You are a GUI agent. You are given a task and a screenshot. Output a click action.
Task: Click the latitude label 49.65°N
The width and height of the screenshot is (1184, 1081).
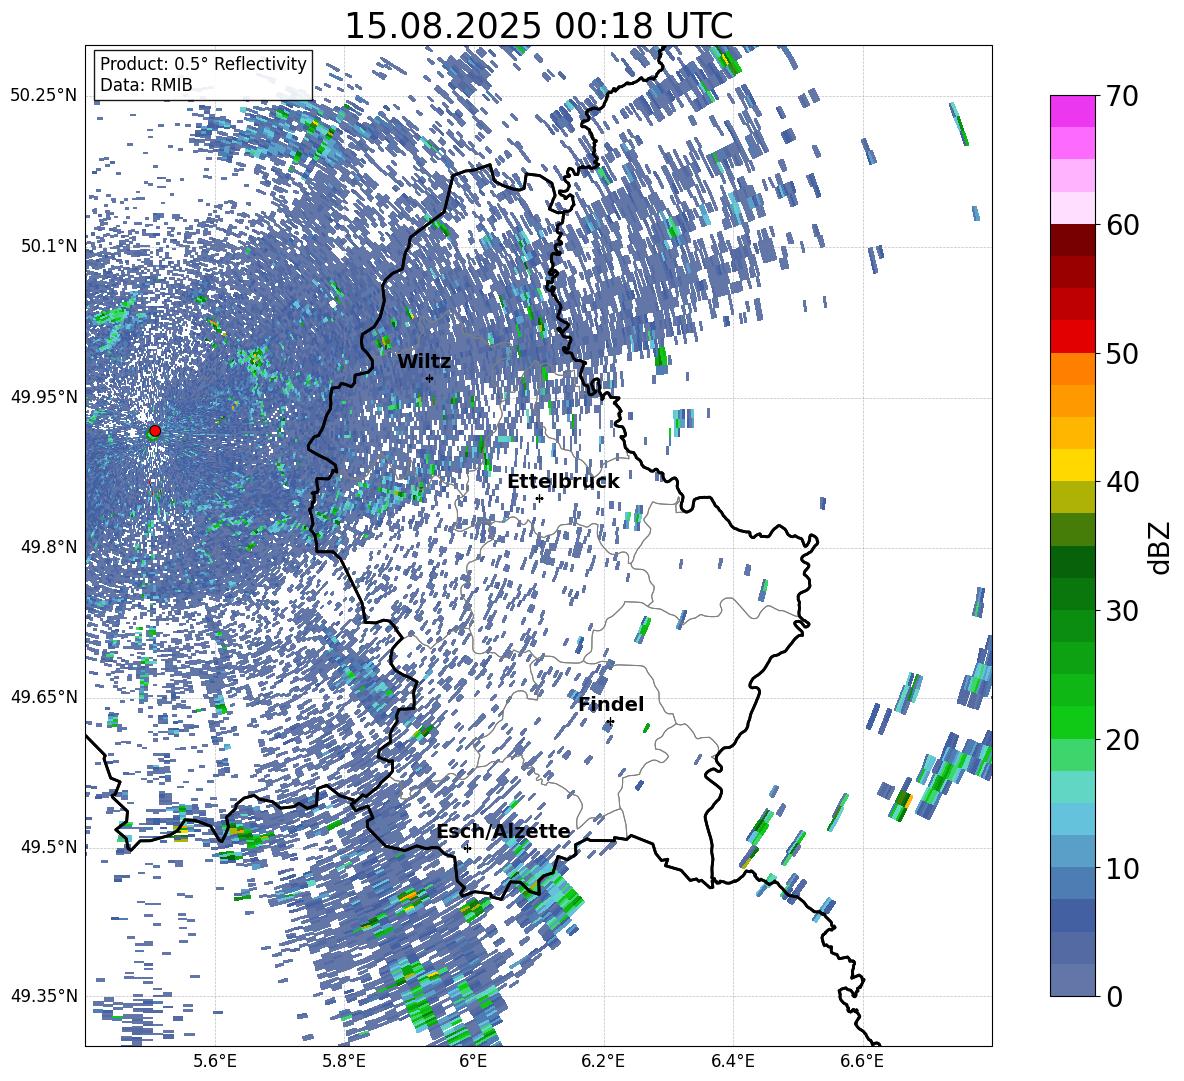coord(44,696)
